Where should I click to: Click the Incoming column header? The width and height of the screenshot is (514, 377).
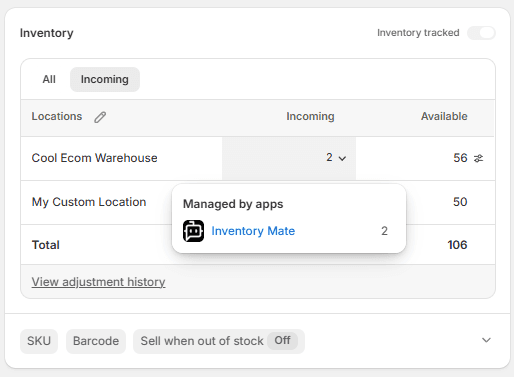pos(310,116)
